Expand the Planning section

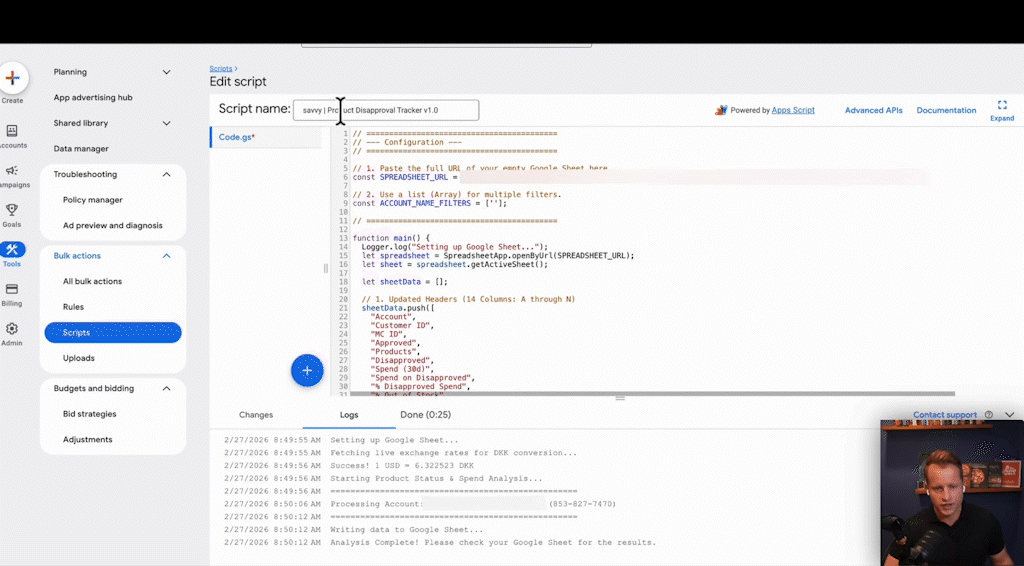(167, 72)
